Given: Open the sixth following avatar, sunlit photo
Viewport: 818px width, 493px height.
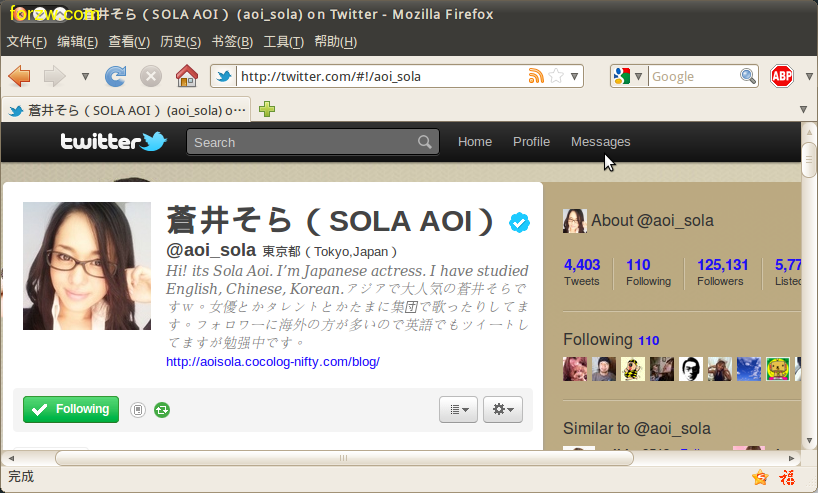Looking at the screenshot, I should pyautogui.click(x=719, y=369).
